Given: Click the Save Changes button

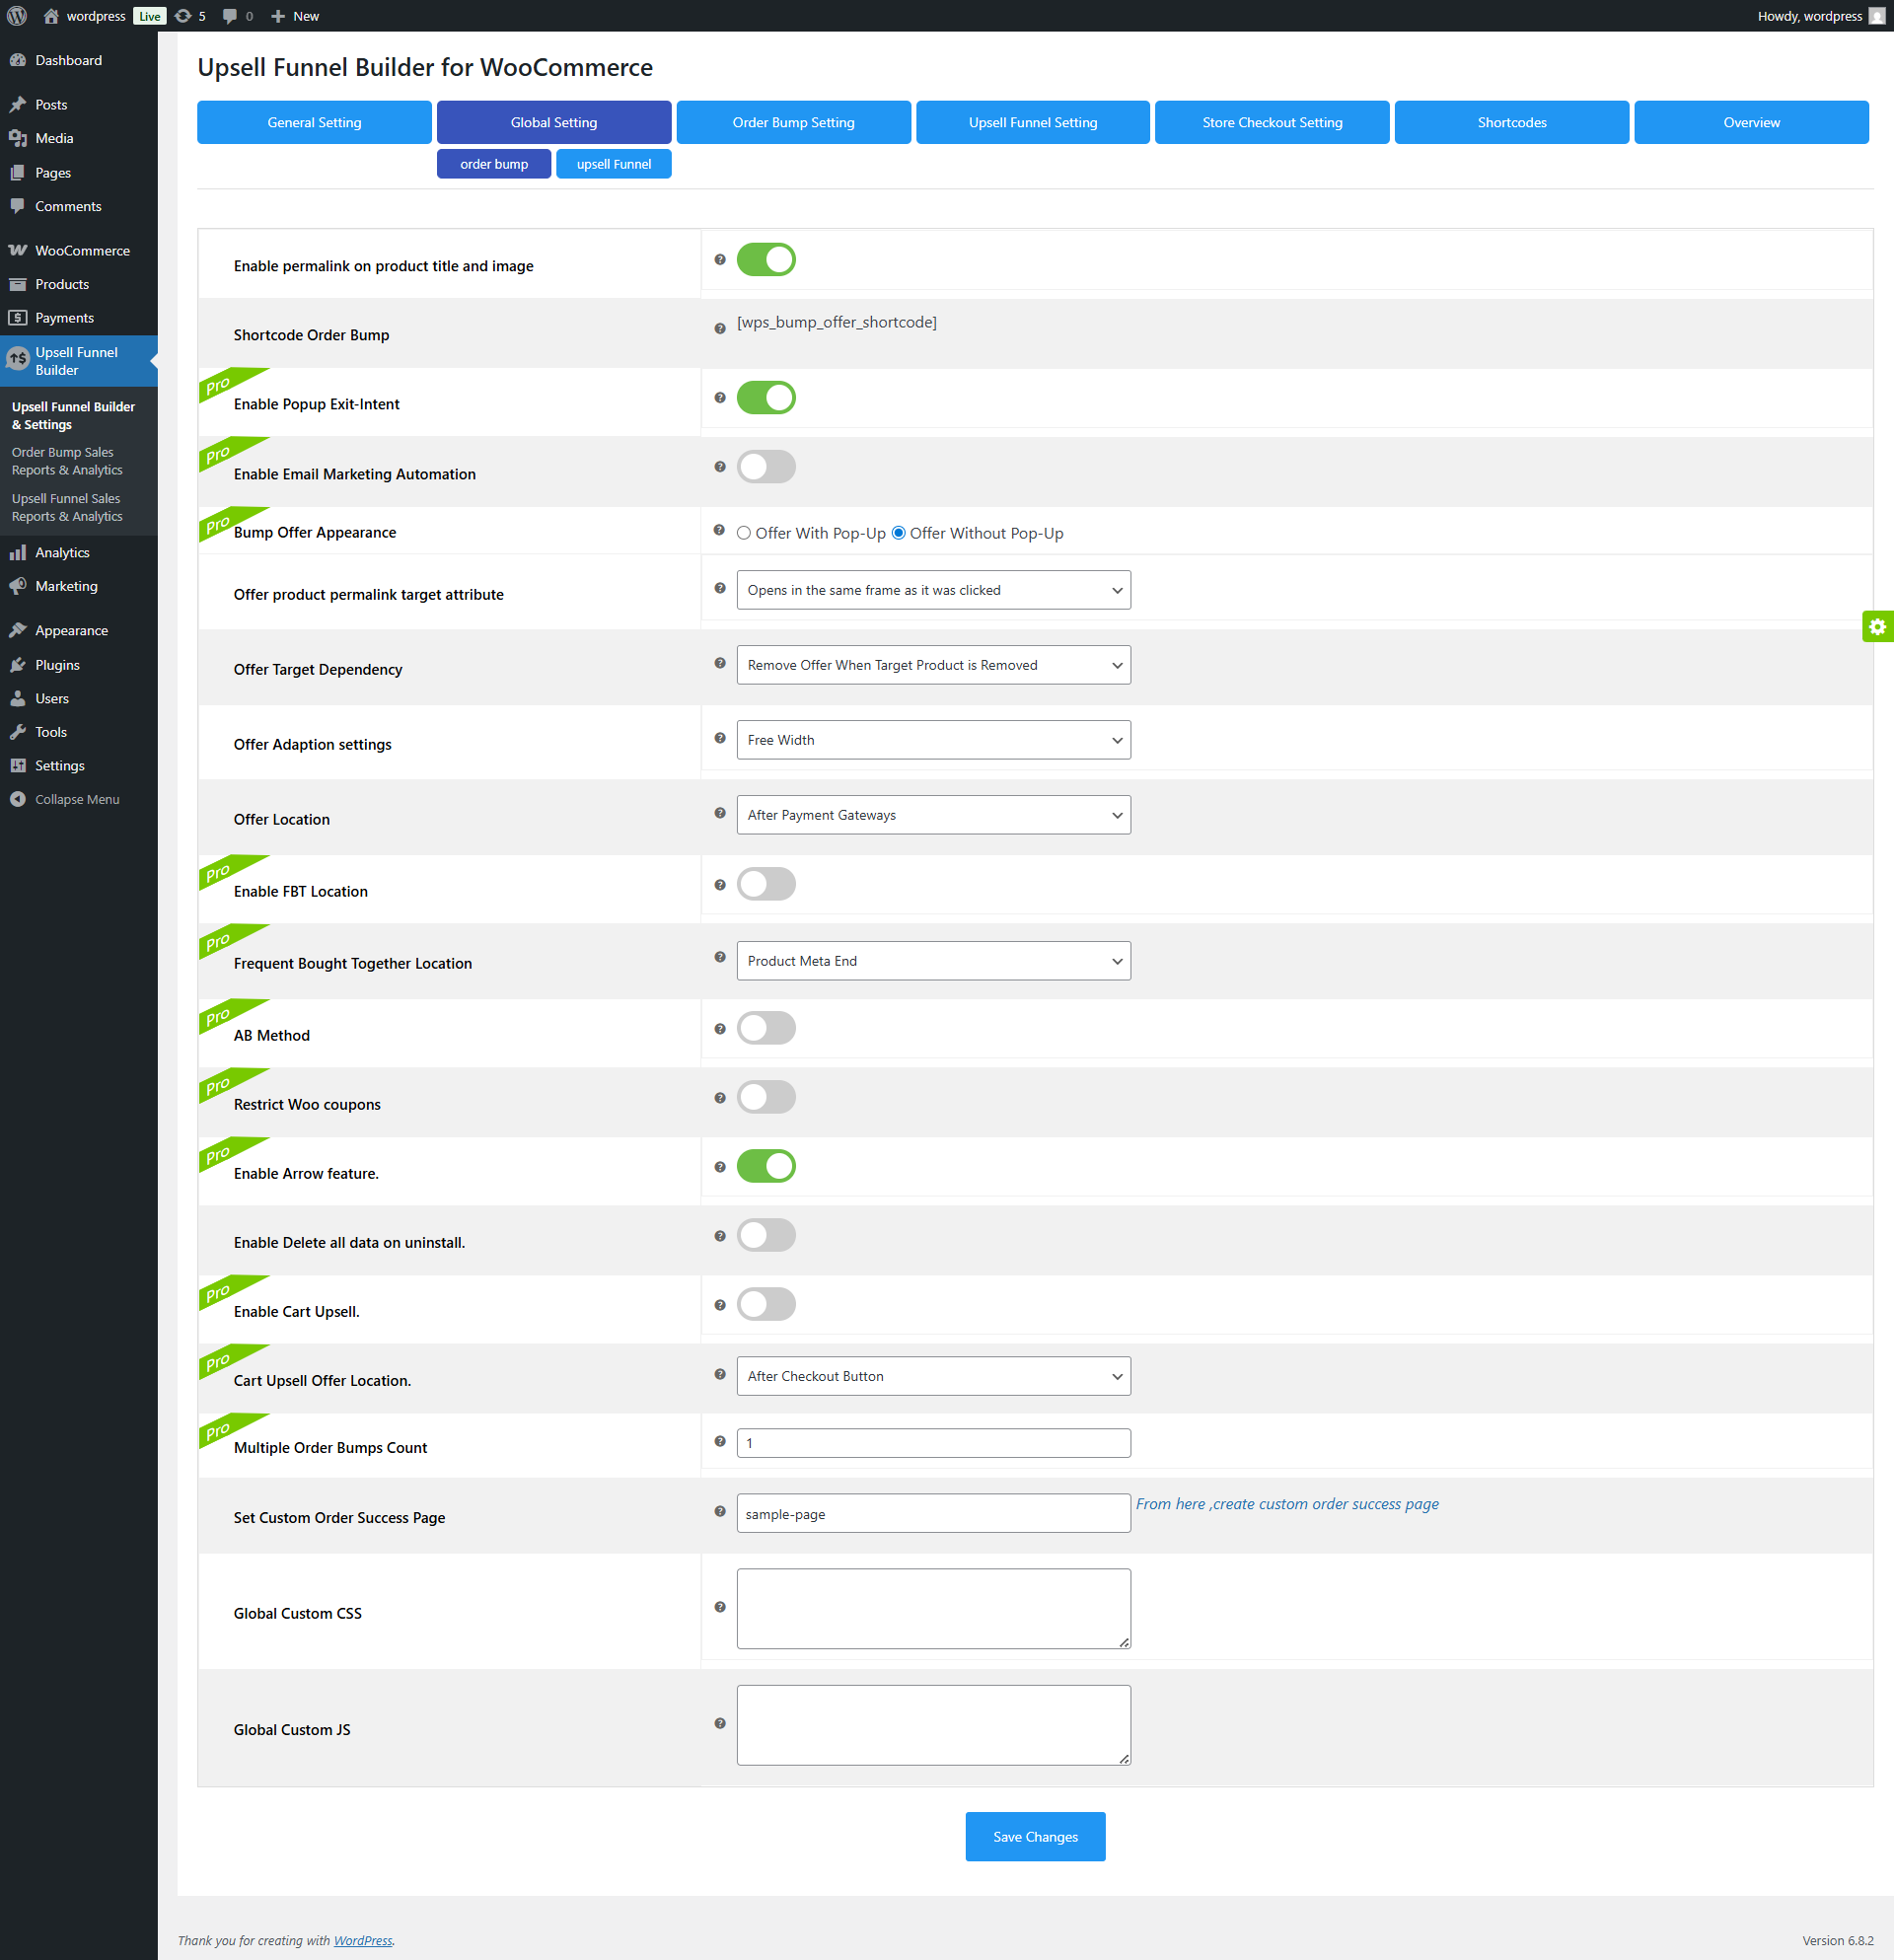Looking at the screenshot, I should coord(1035,1836).
